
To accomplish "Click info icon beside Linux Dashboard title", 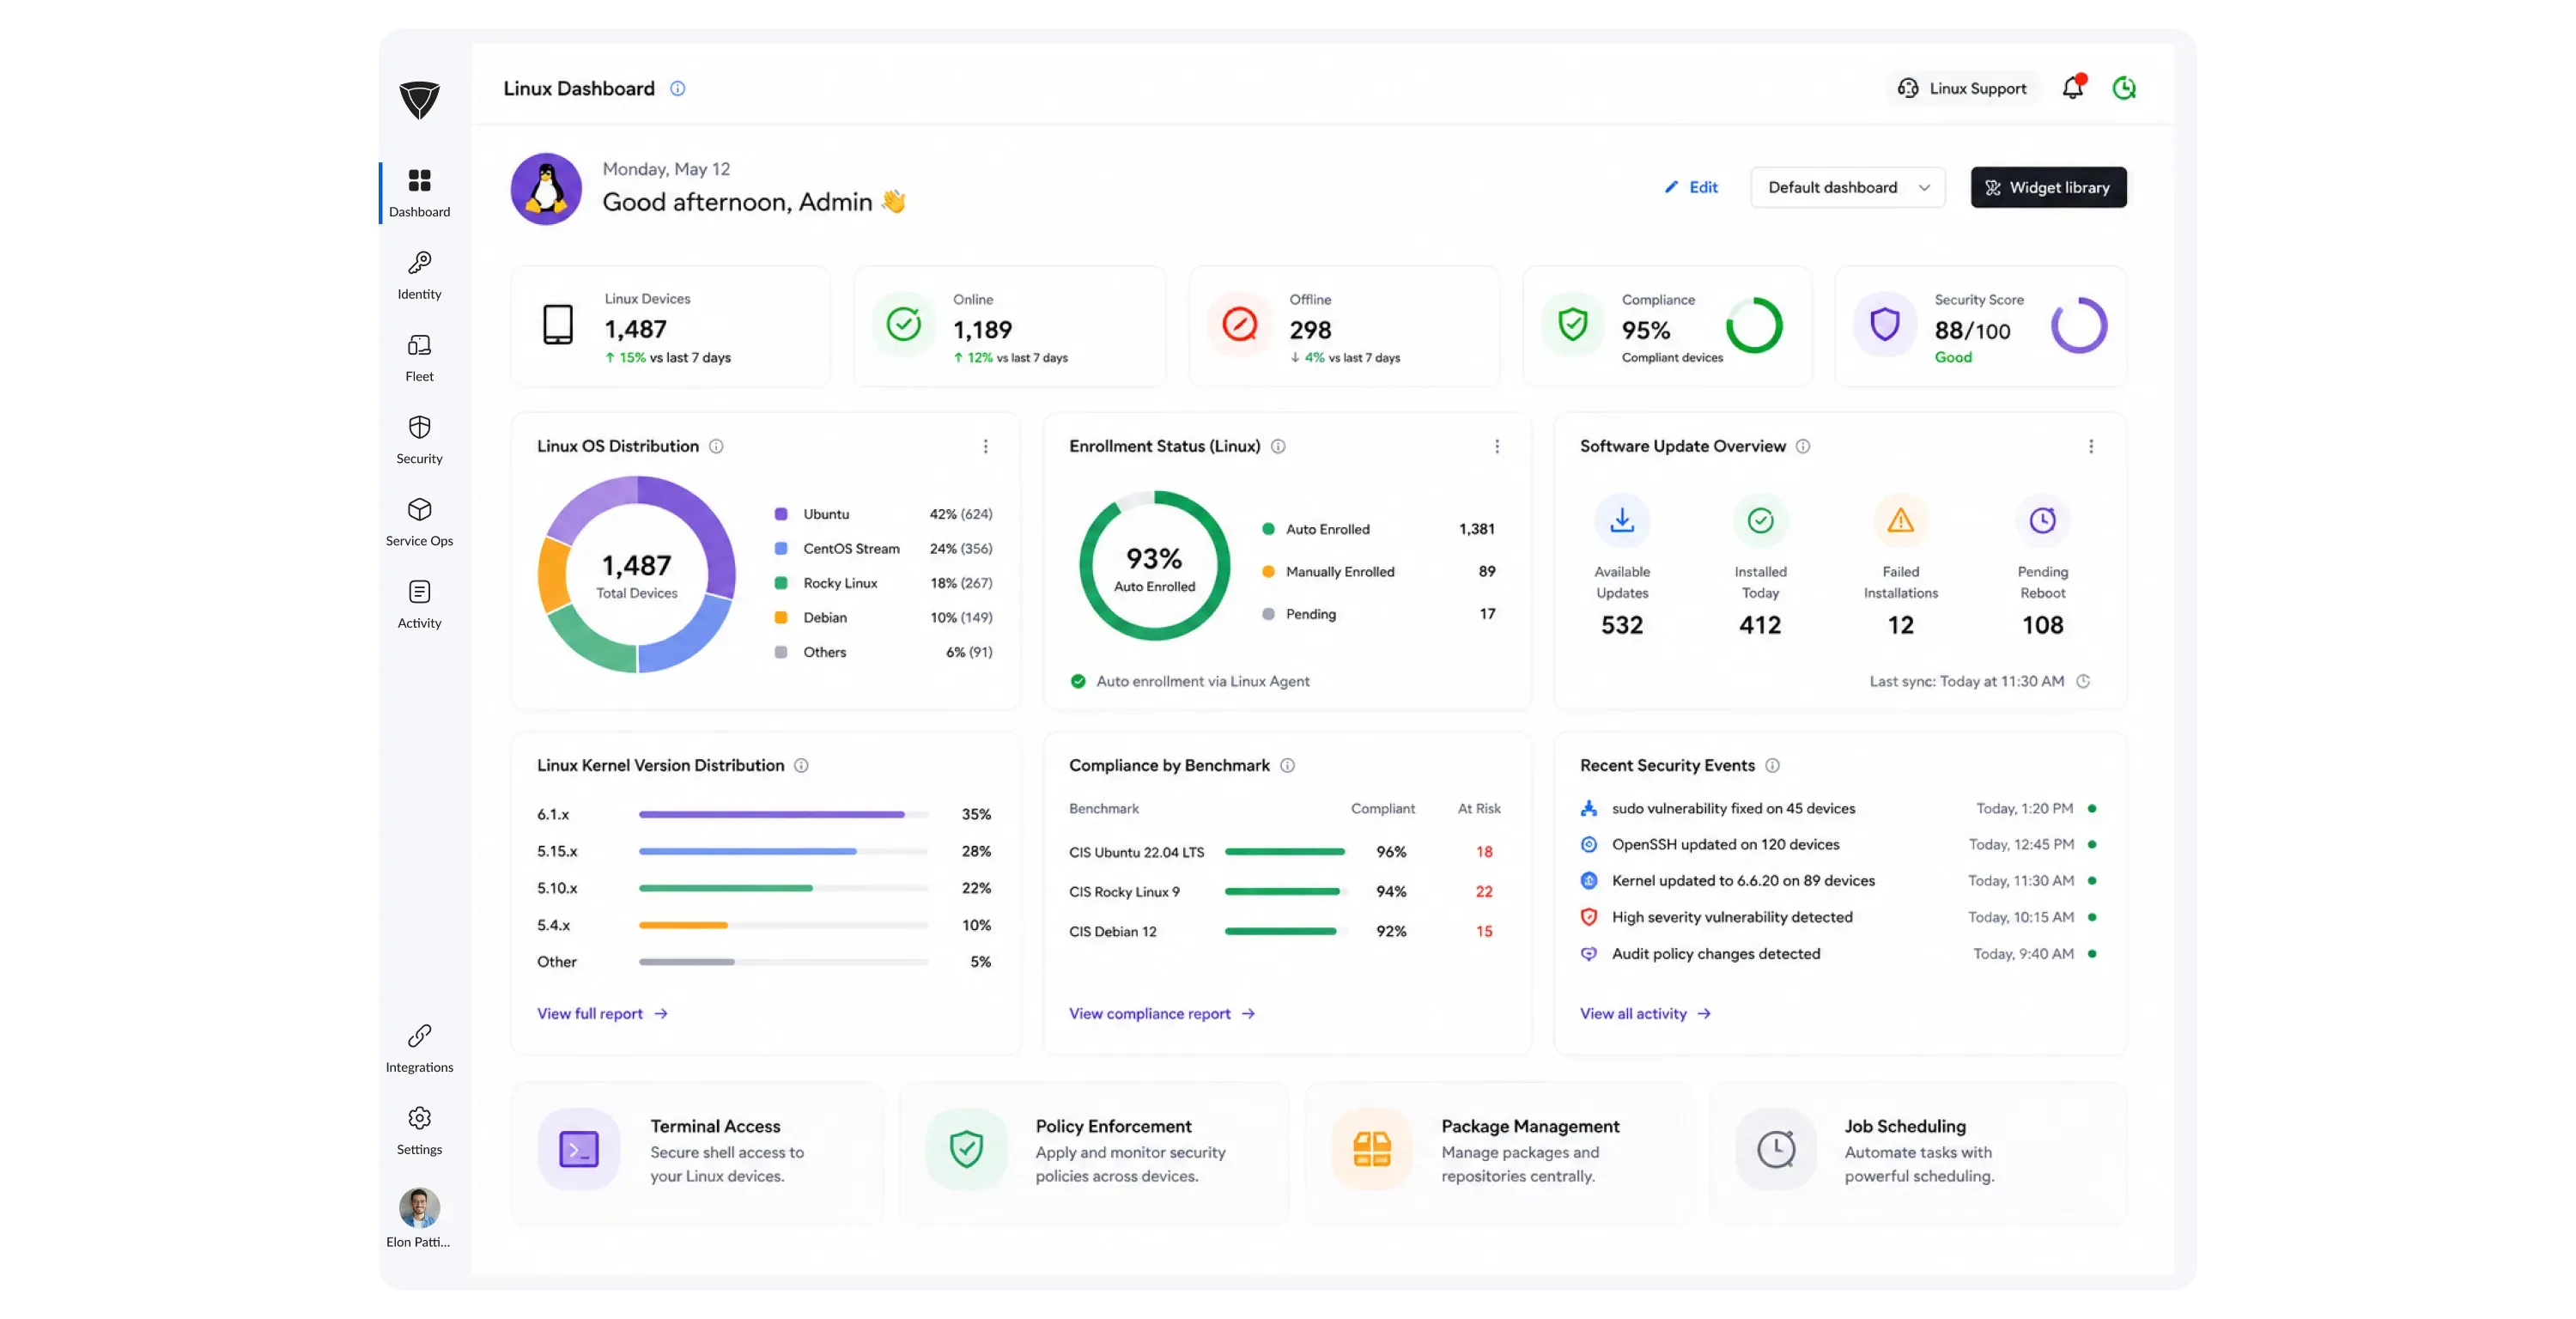I will pyautogui.click(x=677, y=88).
